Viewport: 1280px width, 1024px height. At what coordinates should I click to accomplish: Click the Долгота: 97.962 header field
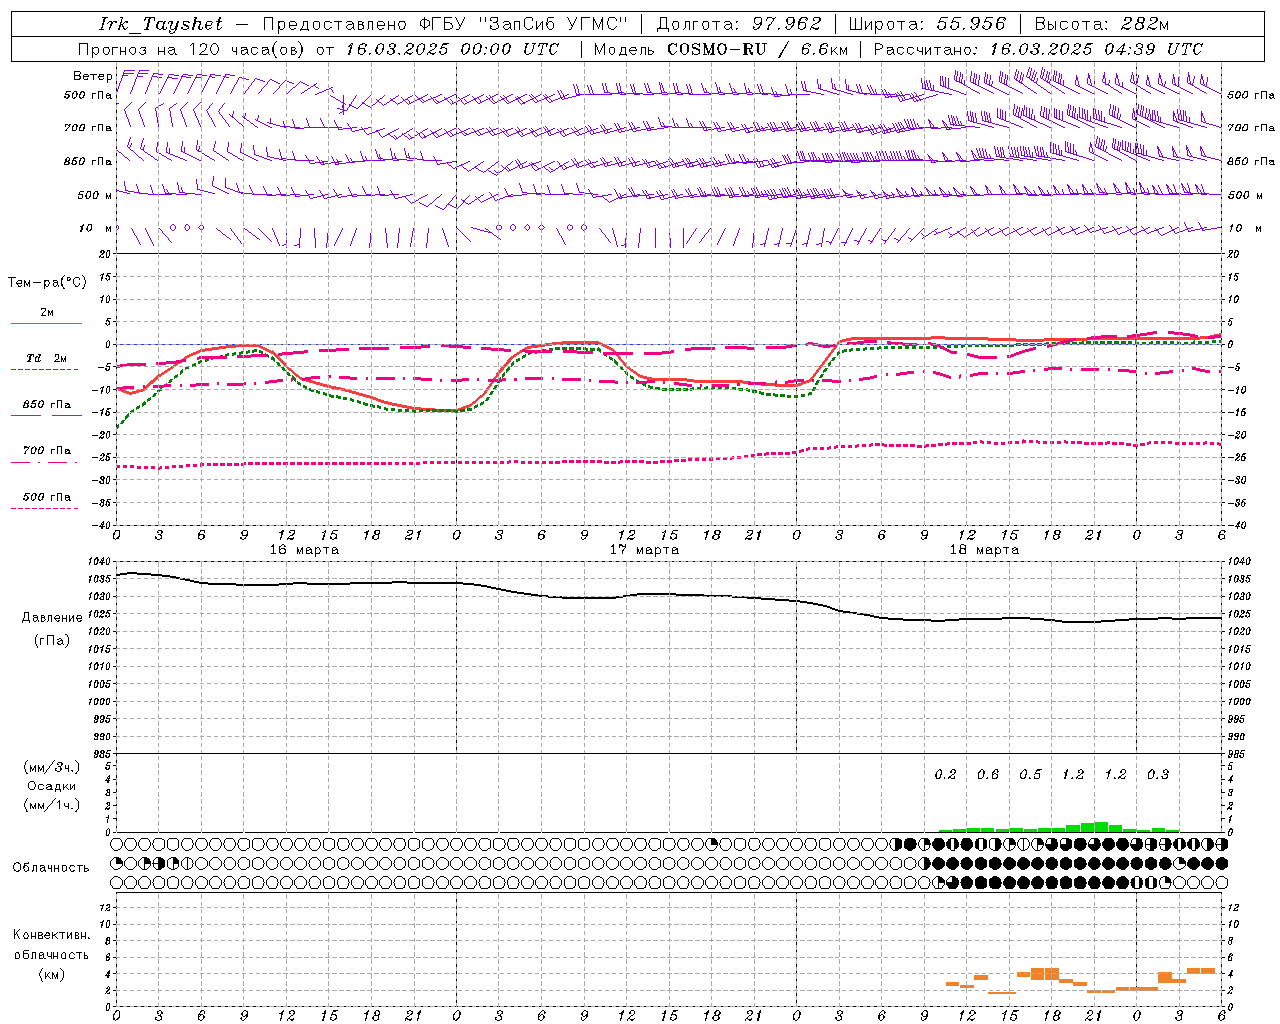coord(740,24)
